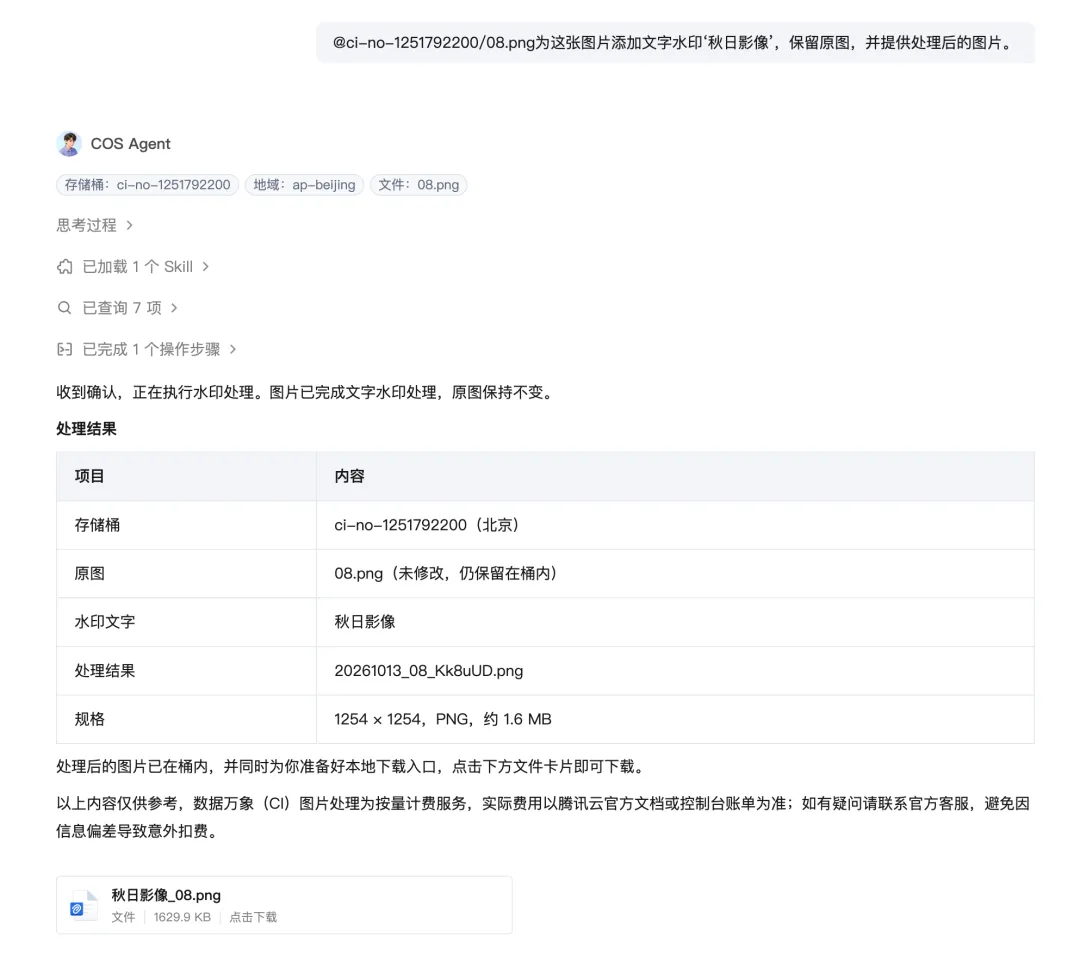The width and height of the screenshot is (1080, 967).
Task: Click the 文件 label in the file card
Action: (123, 917)
